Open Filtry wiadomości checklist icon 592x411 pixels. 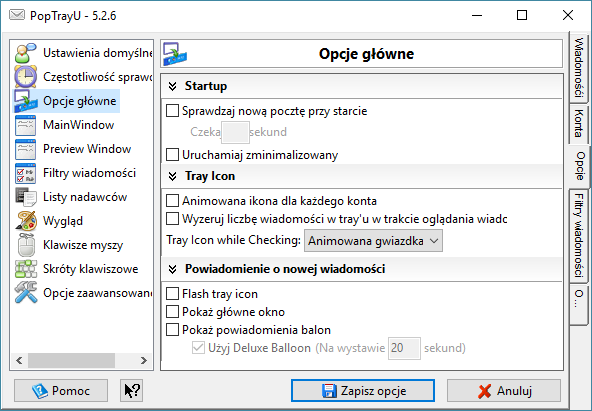pyautogui.click(x=25, y=173)
